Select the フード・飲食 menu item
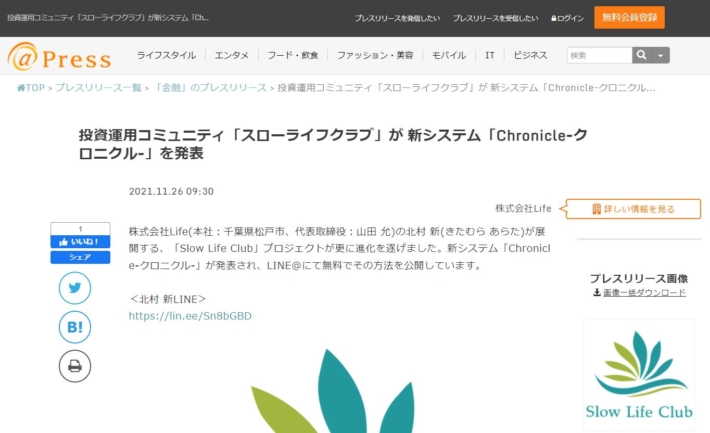The image size is (710, 433). tap(293, 55)
